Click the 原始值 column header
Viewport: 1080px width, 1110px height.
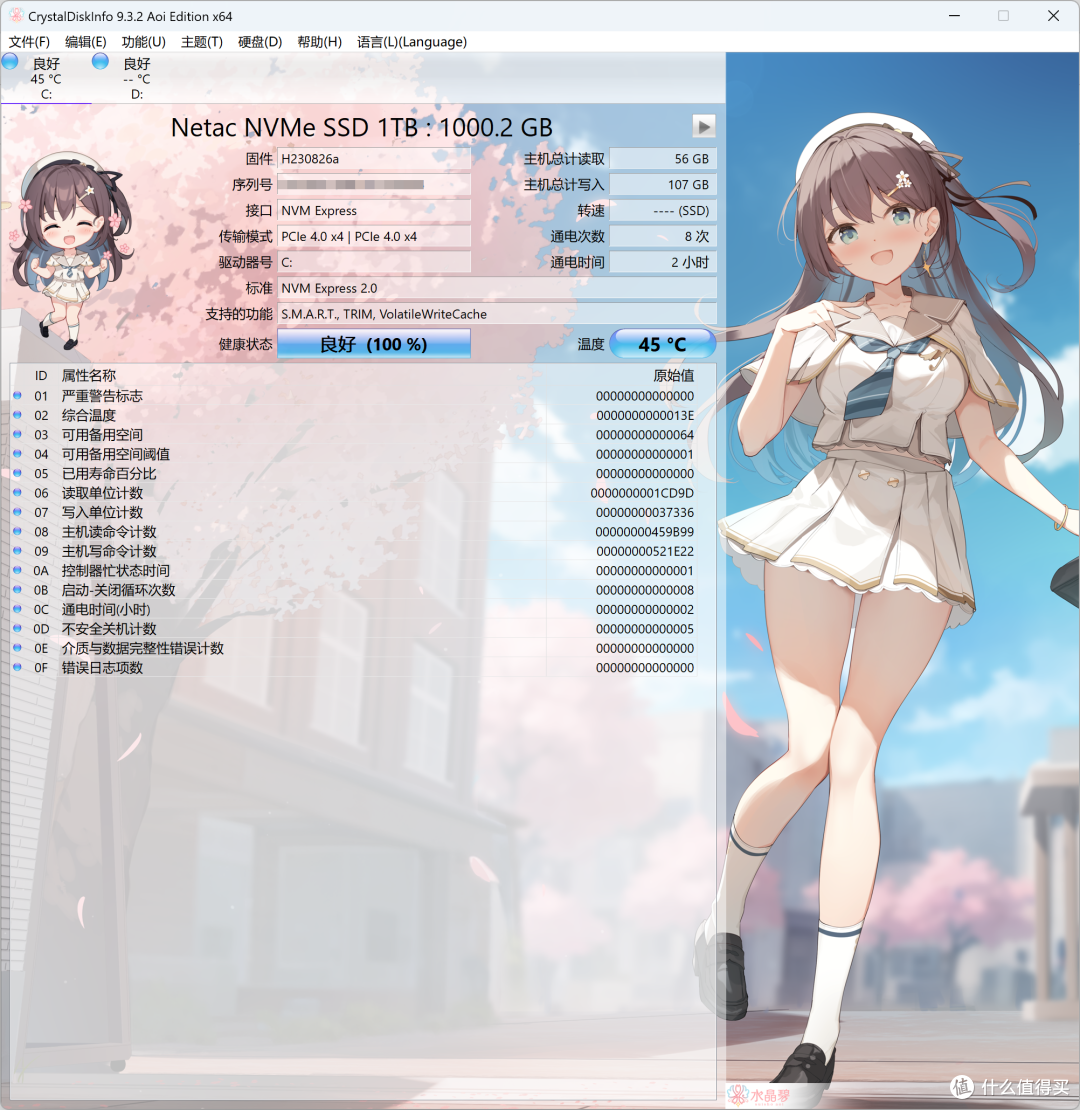[673, 376]
